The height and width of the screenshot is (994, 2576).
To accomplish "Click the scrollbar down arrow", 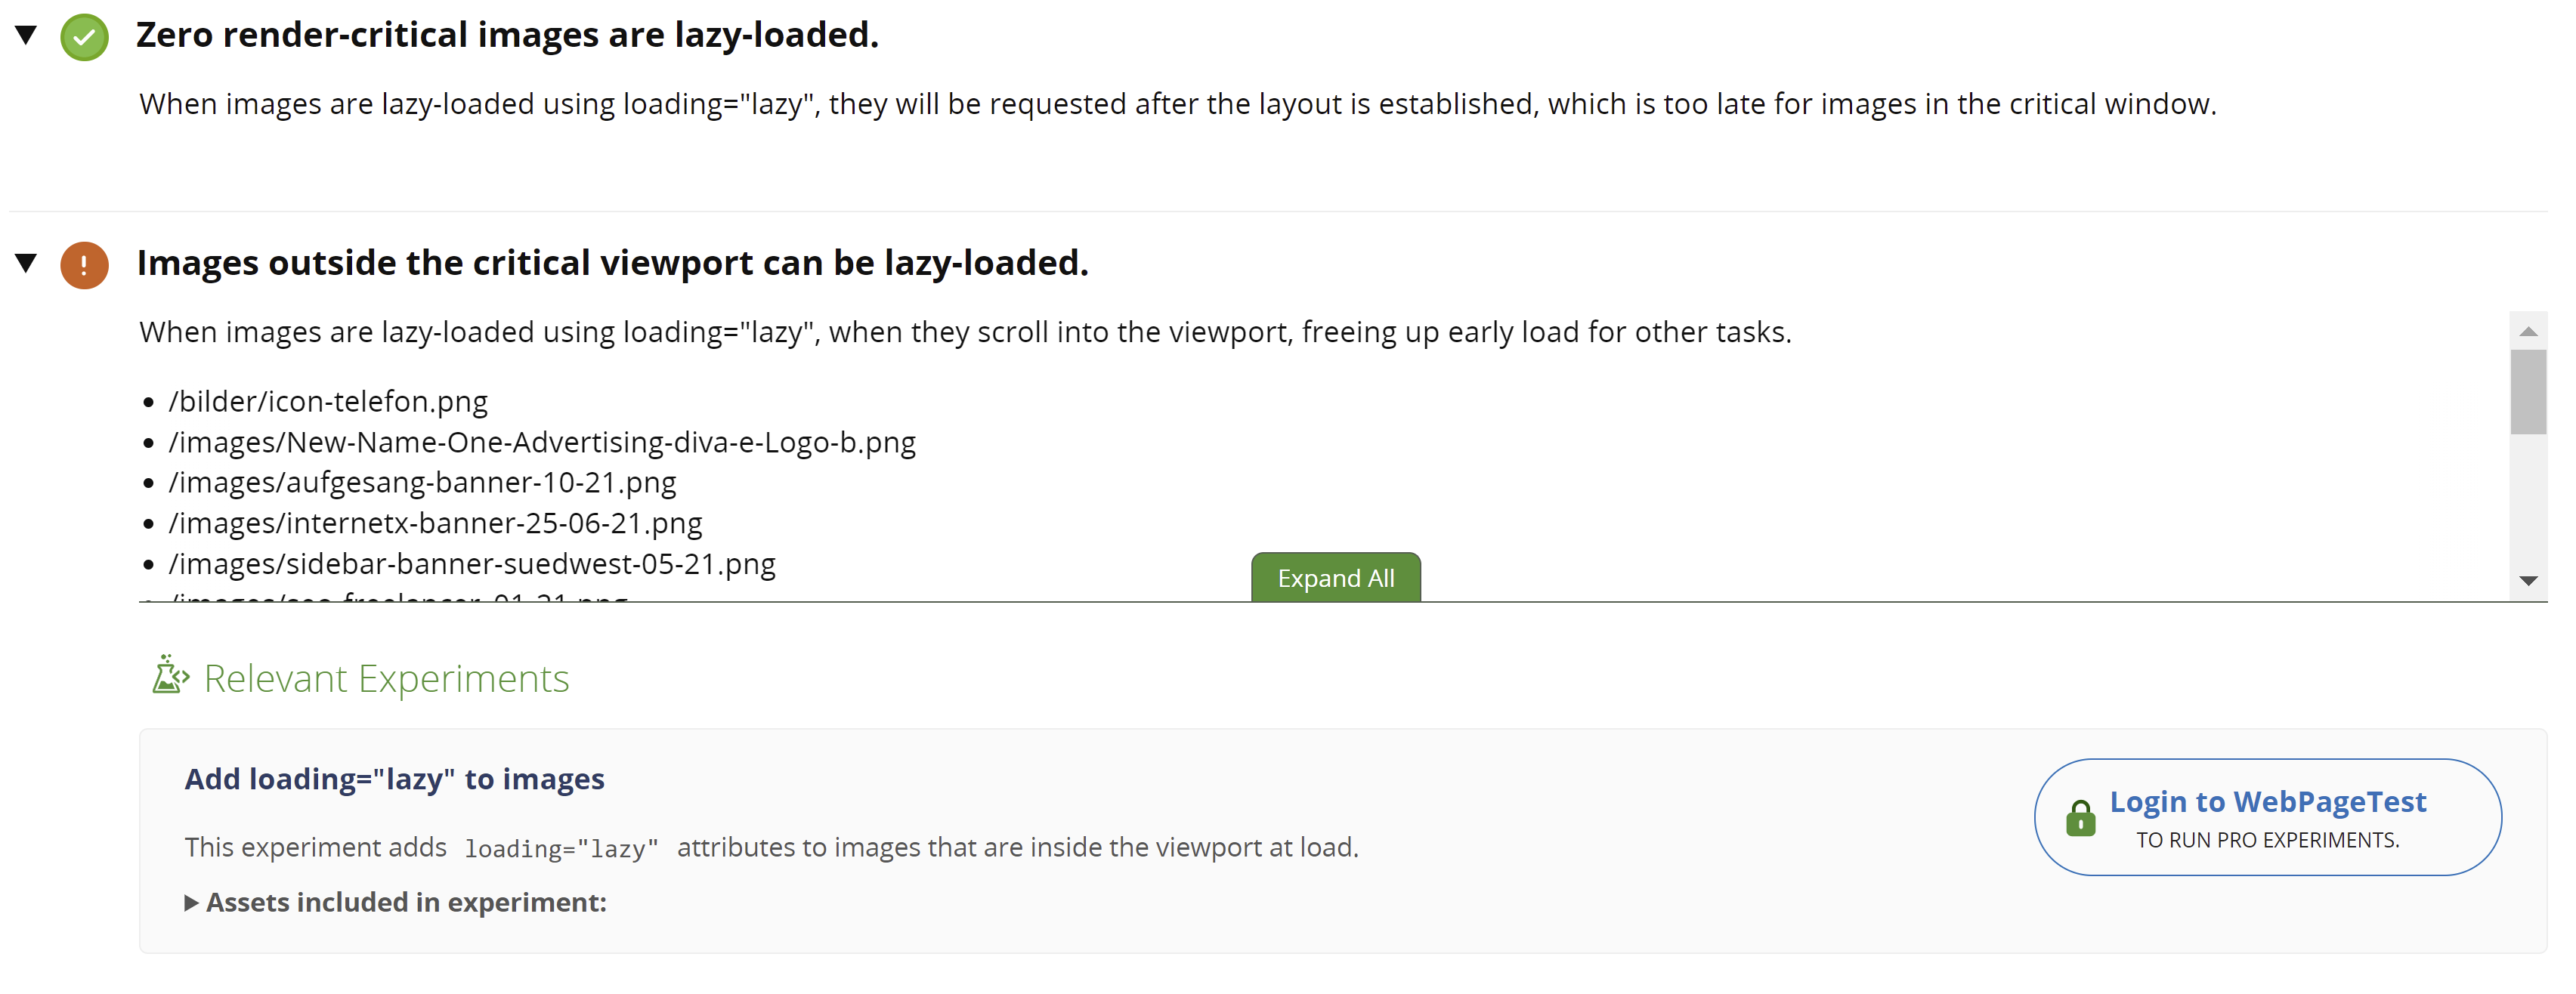I will 2528,581.
